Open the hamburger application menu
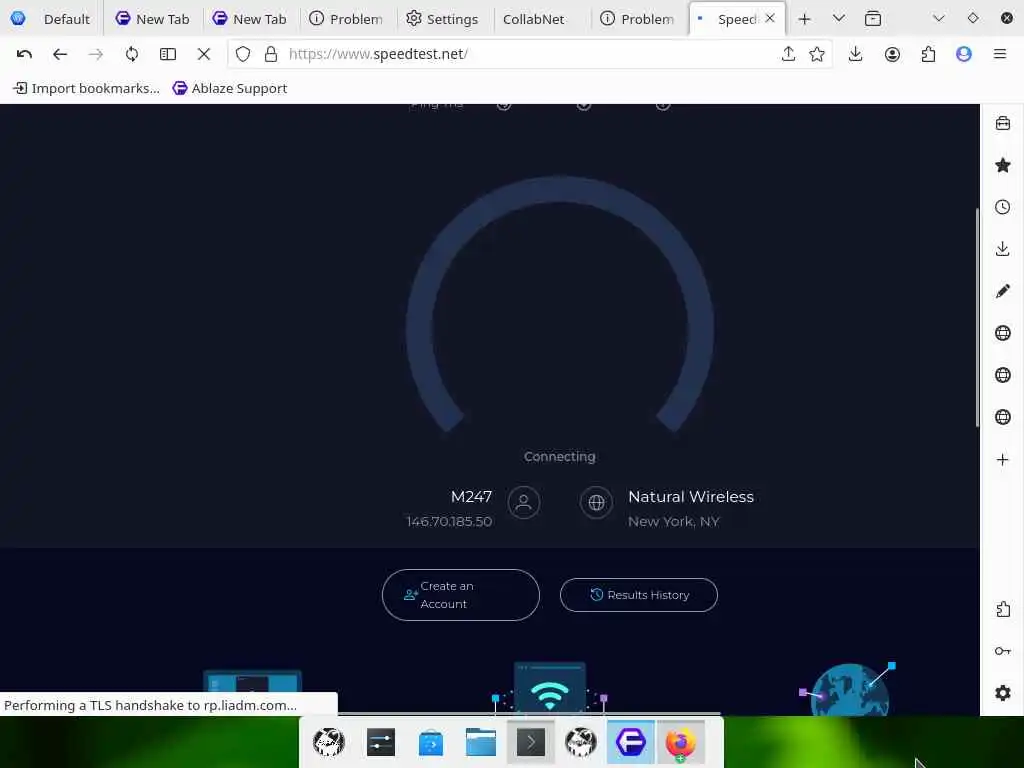The width and height of the screenshot is (1024, 768). point(1000,54)
